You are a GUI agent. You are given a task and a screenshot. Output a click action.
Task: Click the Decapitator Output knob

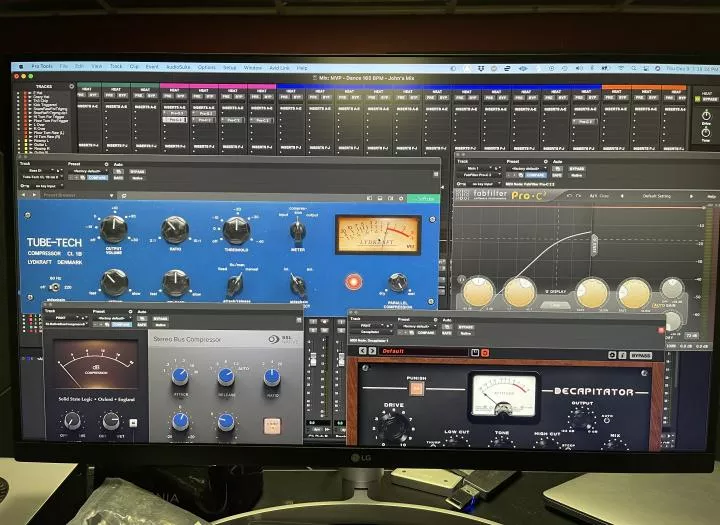(x=582, y=419)
